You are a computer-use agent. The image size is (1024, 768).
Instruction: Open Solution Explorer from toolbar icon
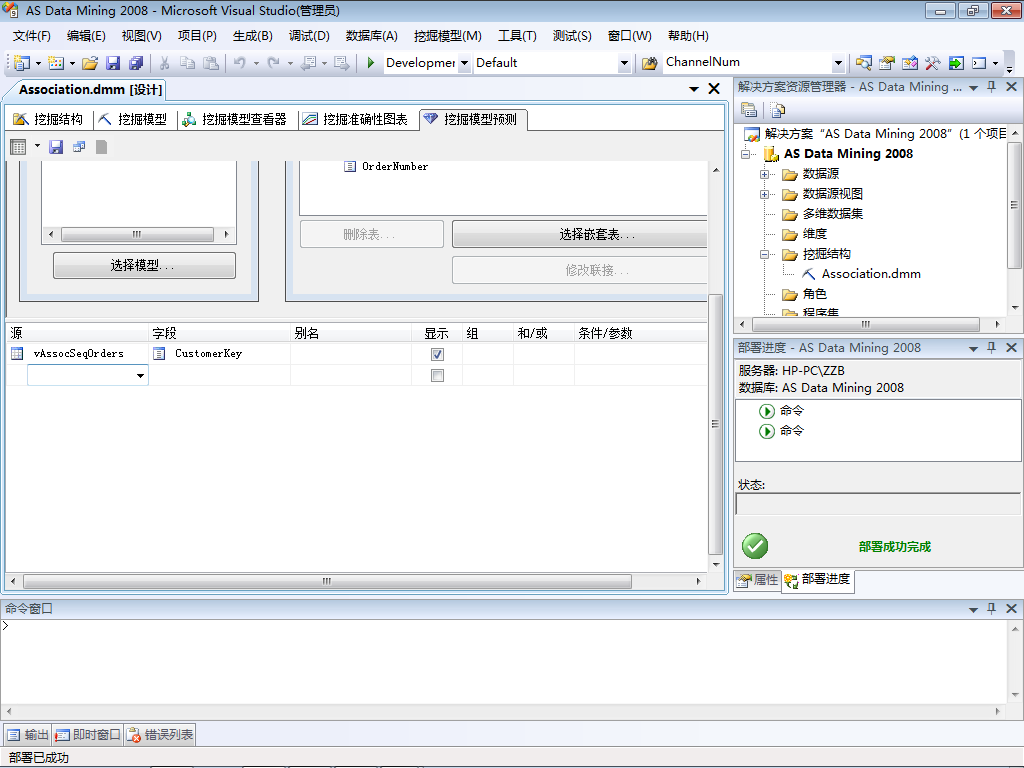tap(863, 63)
